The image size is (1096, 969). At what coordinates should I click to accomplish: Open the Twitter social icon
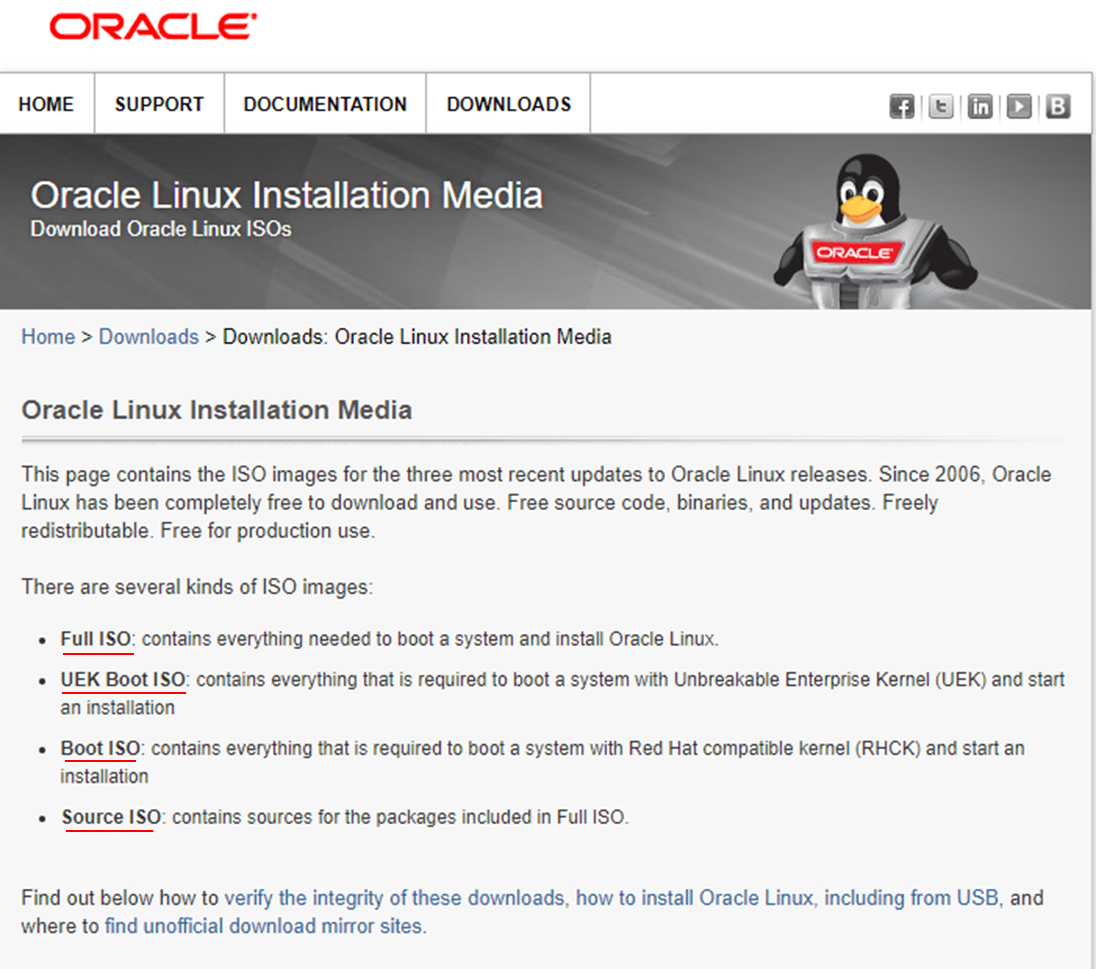[x=941, y=106]
